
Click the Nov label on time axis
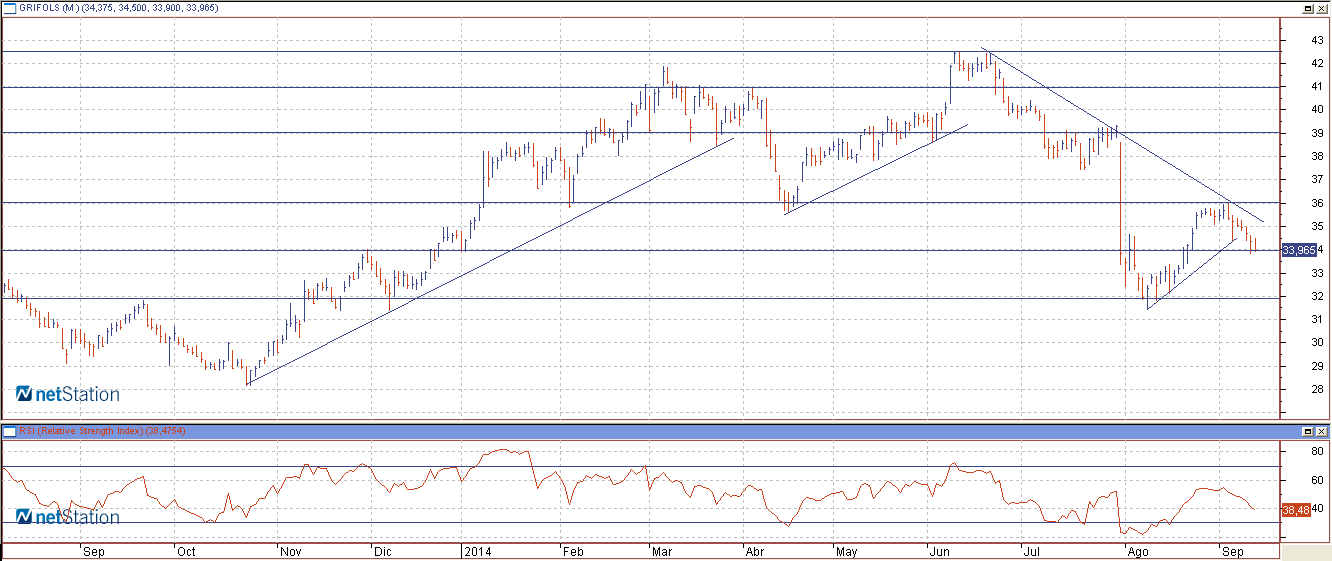pyautogui.click(x=291, y=551)
